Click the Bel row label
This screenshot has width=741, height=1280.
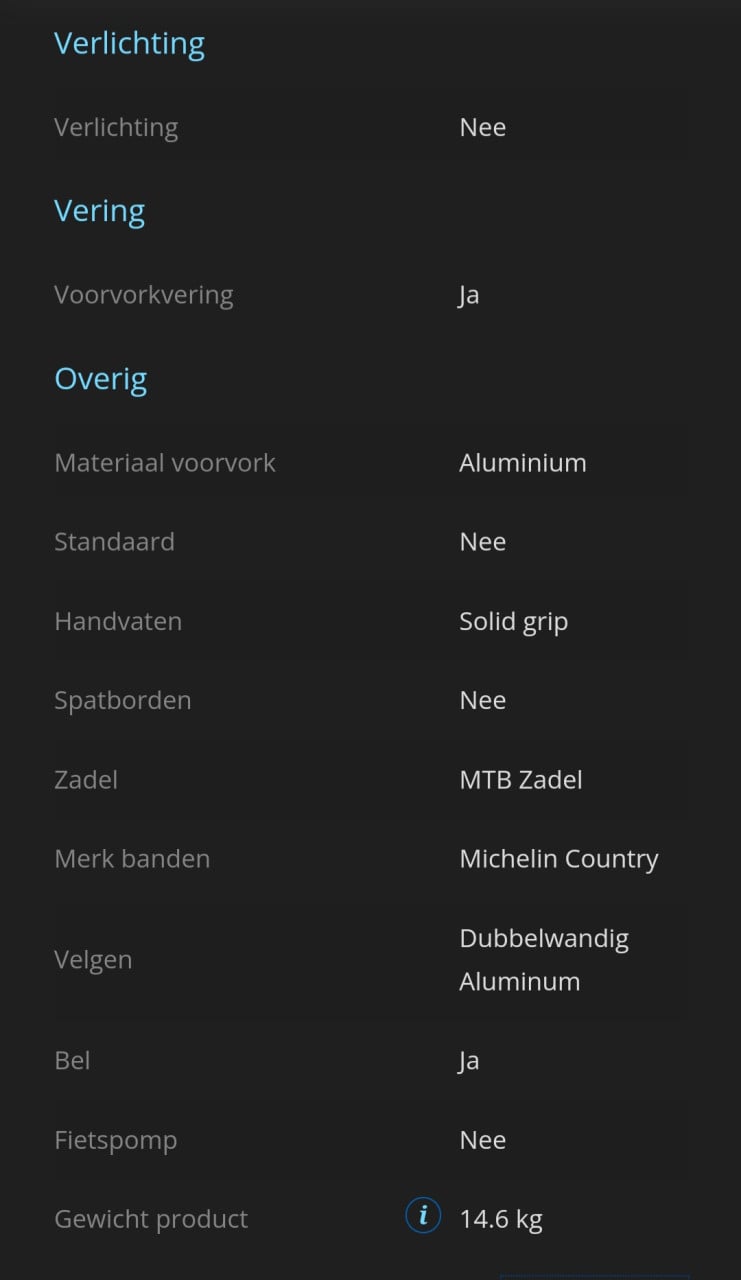coord(72,1061)
